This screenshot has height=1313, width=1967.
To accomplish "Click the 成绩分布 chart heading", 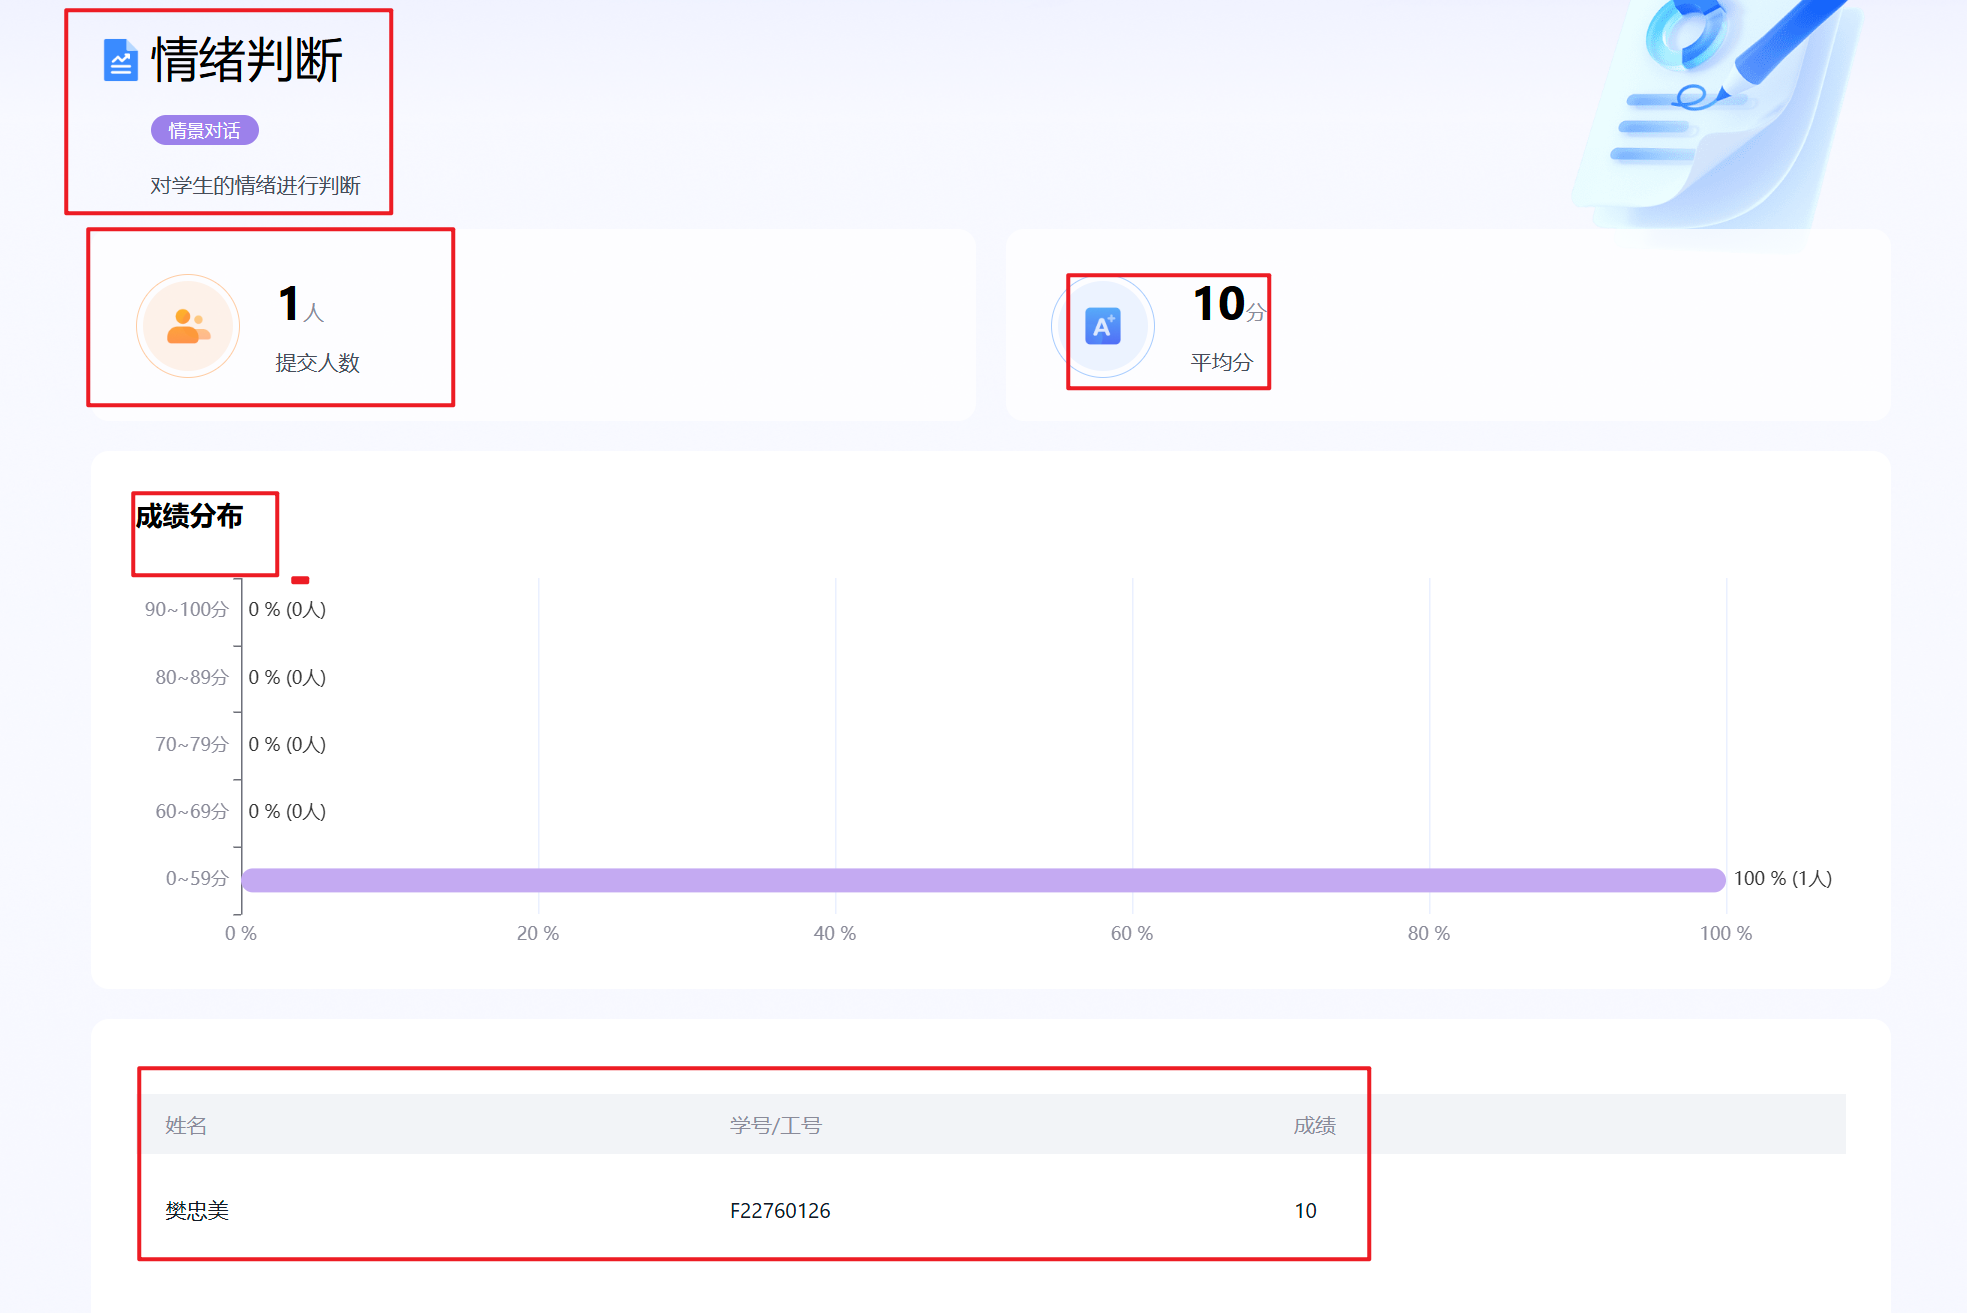I will 189,516.
